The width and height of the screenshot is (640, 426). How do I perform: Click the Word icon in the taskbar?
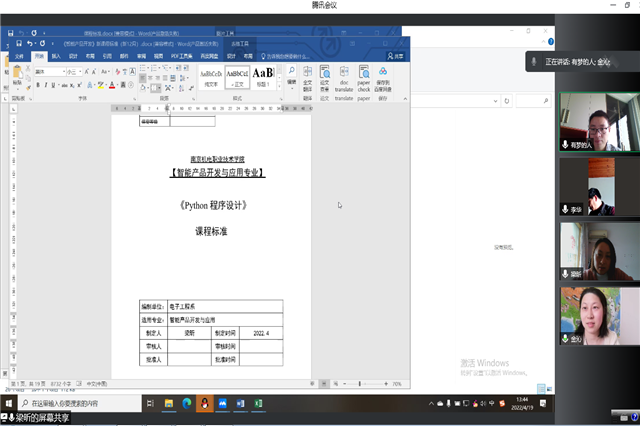point(239,403)
